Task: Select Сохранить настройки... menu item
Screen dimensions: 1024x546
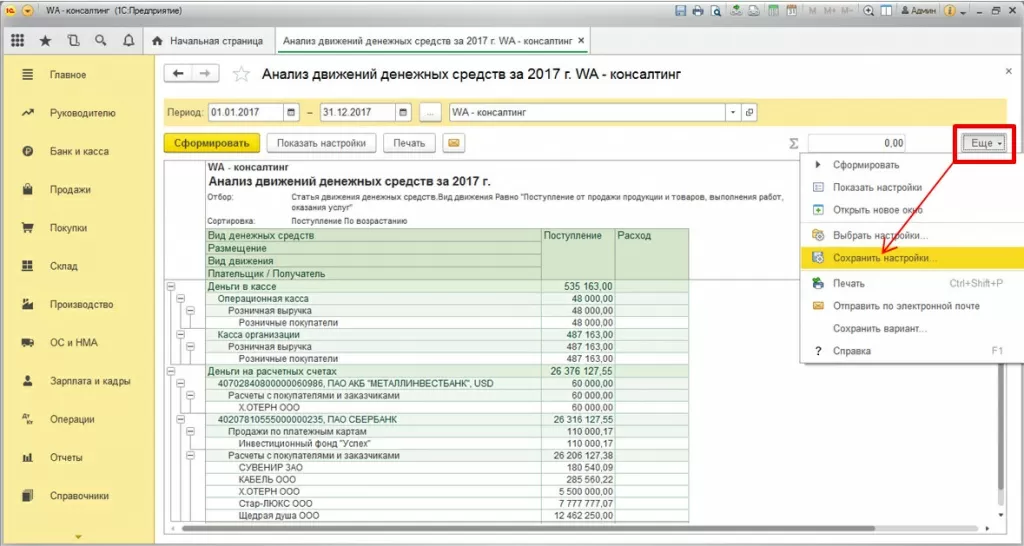Action: pyautogui.click(x=885, y=258)
